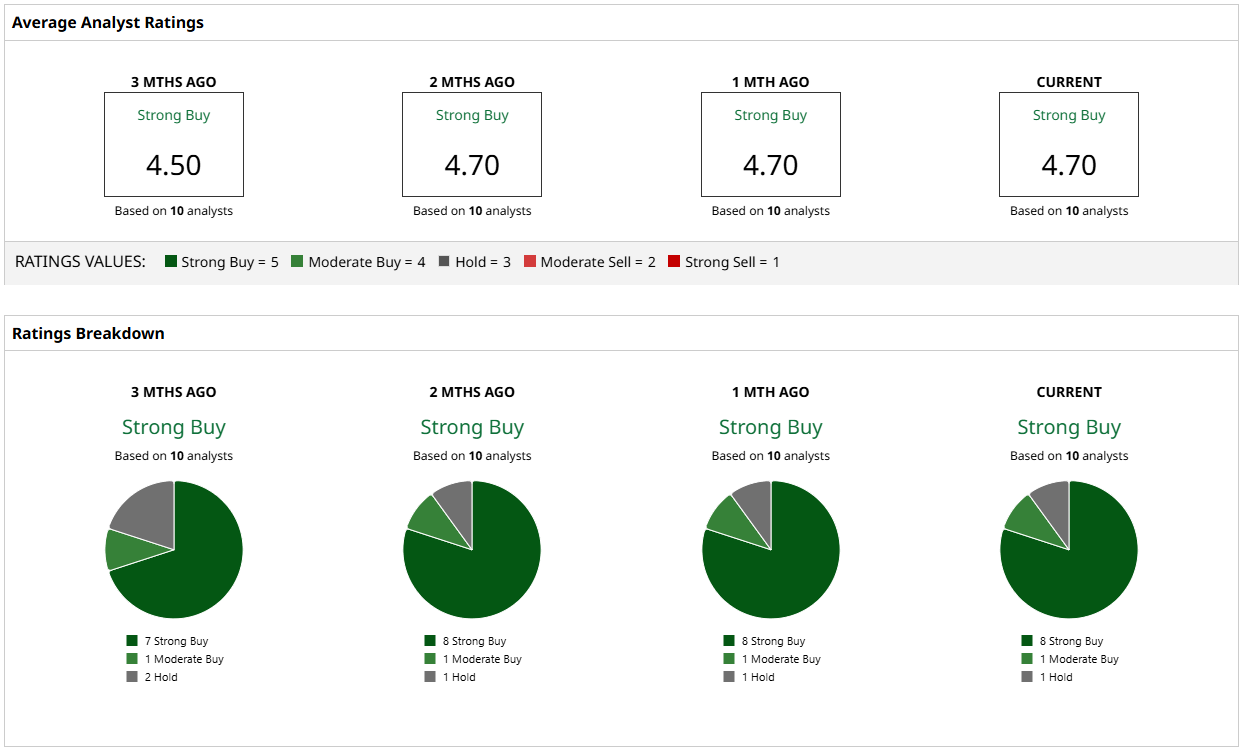Select the 1 MTH AGO average rating box

[771, 144]
